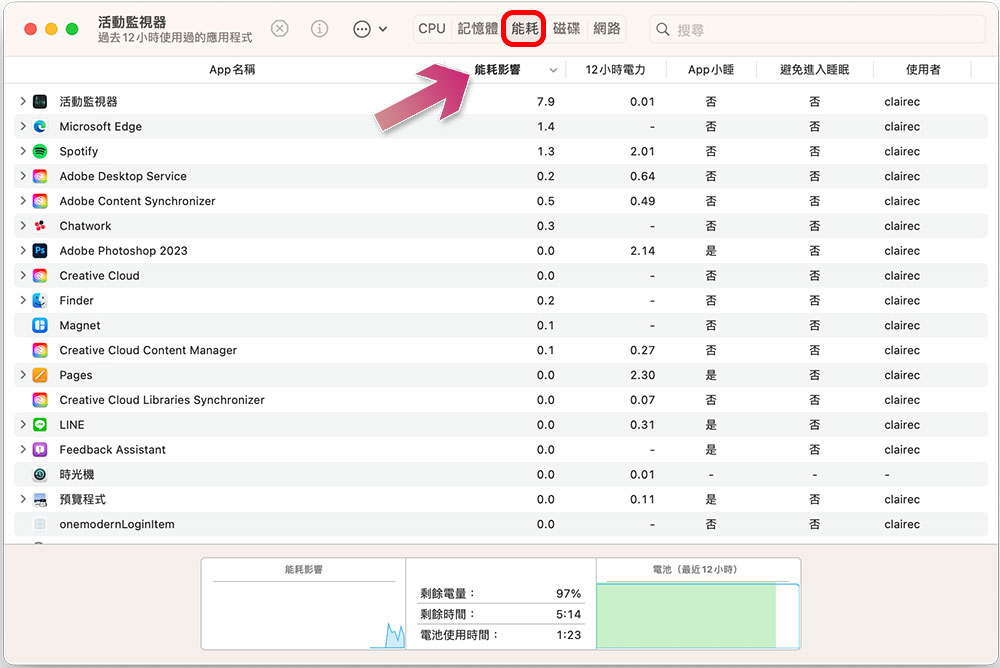Click the Adobe Content Synchronizer icon
This screenshot has height=668, width=1000.
click(x=40, y=201)
